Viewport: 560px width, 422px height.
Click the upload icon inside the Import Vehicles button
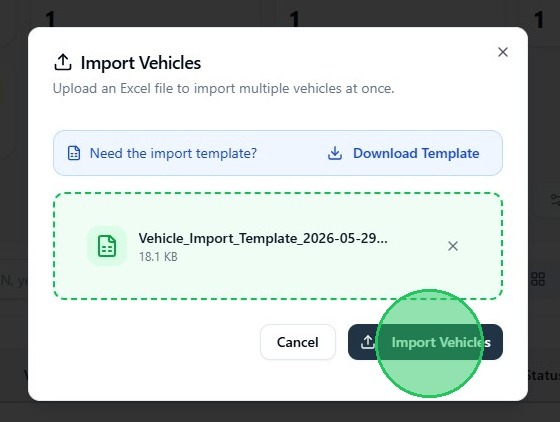[x=367, y=342]
